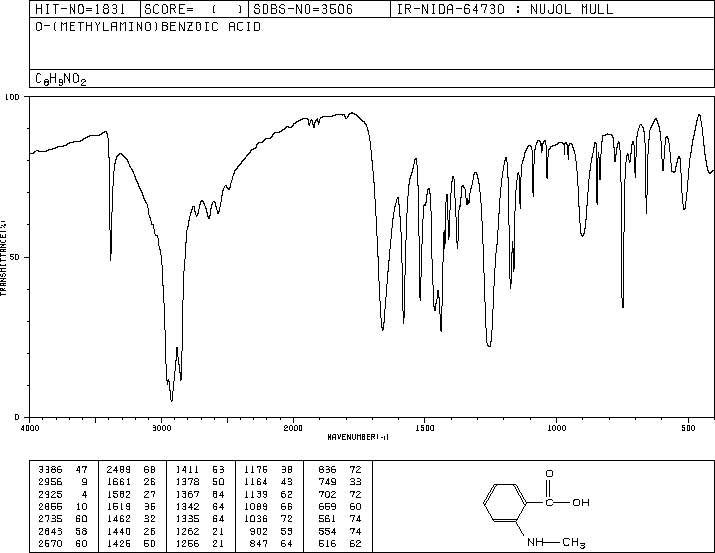Click the 1661 peak table entry

coord(131,482)
